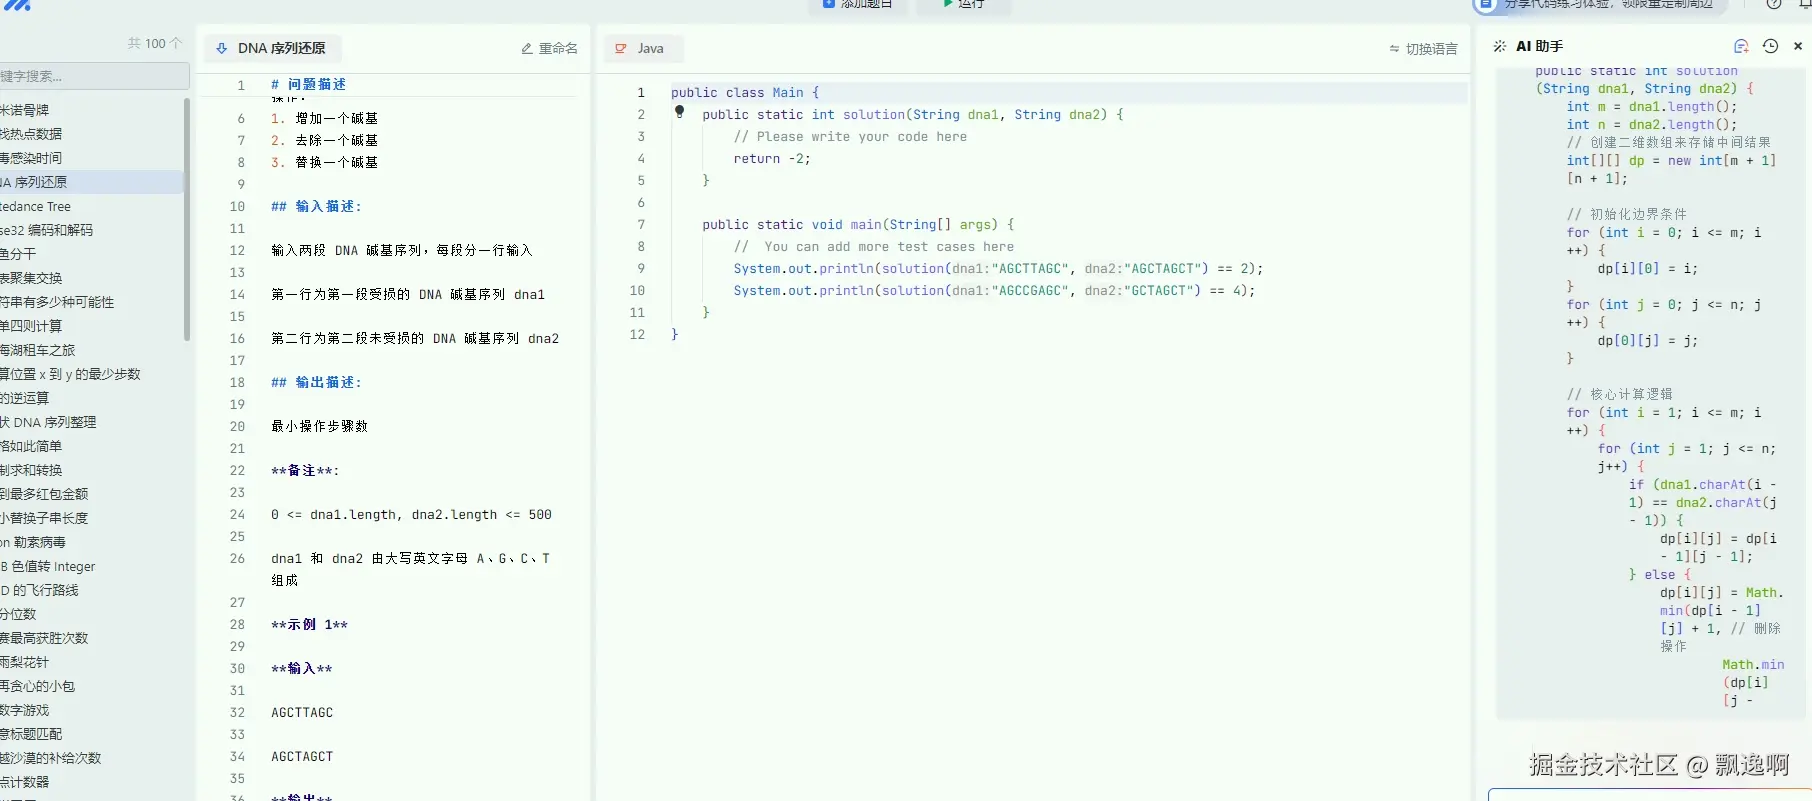Select the B 色值转 Integer problem
Image resolution: width=1812 pixels, height=801 pixels.
pos(48,566)
